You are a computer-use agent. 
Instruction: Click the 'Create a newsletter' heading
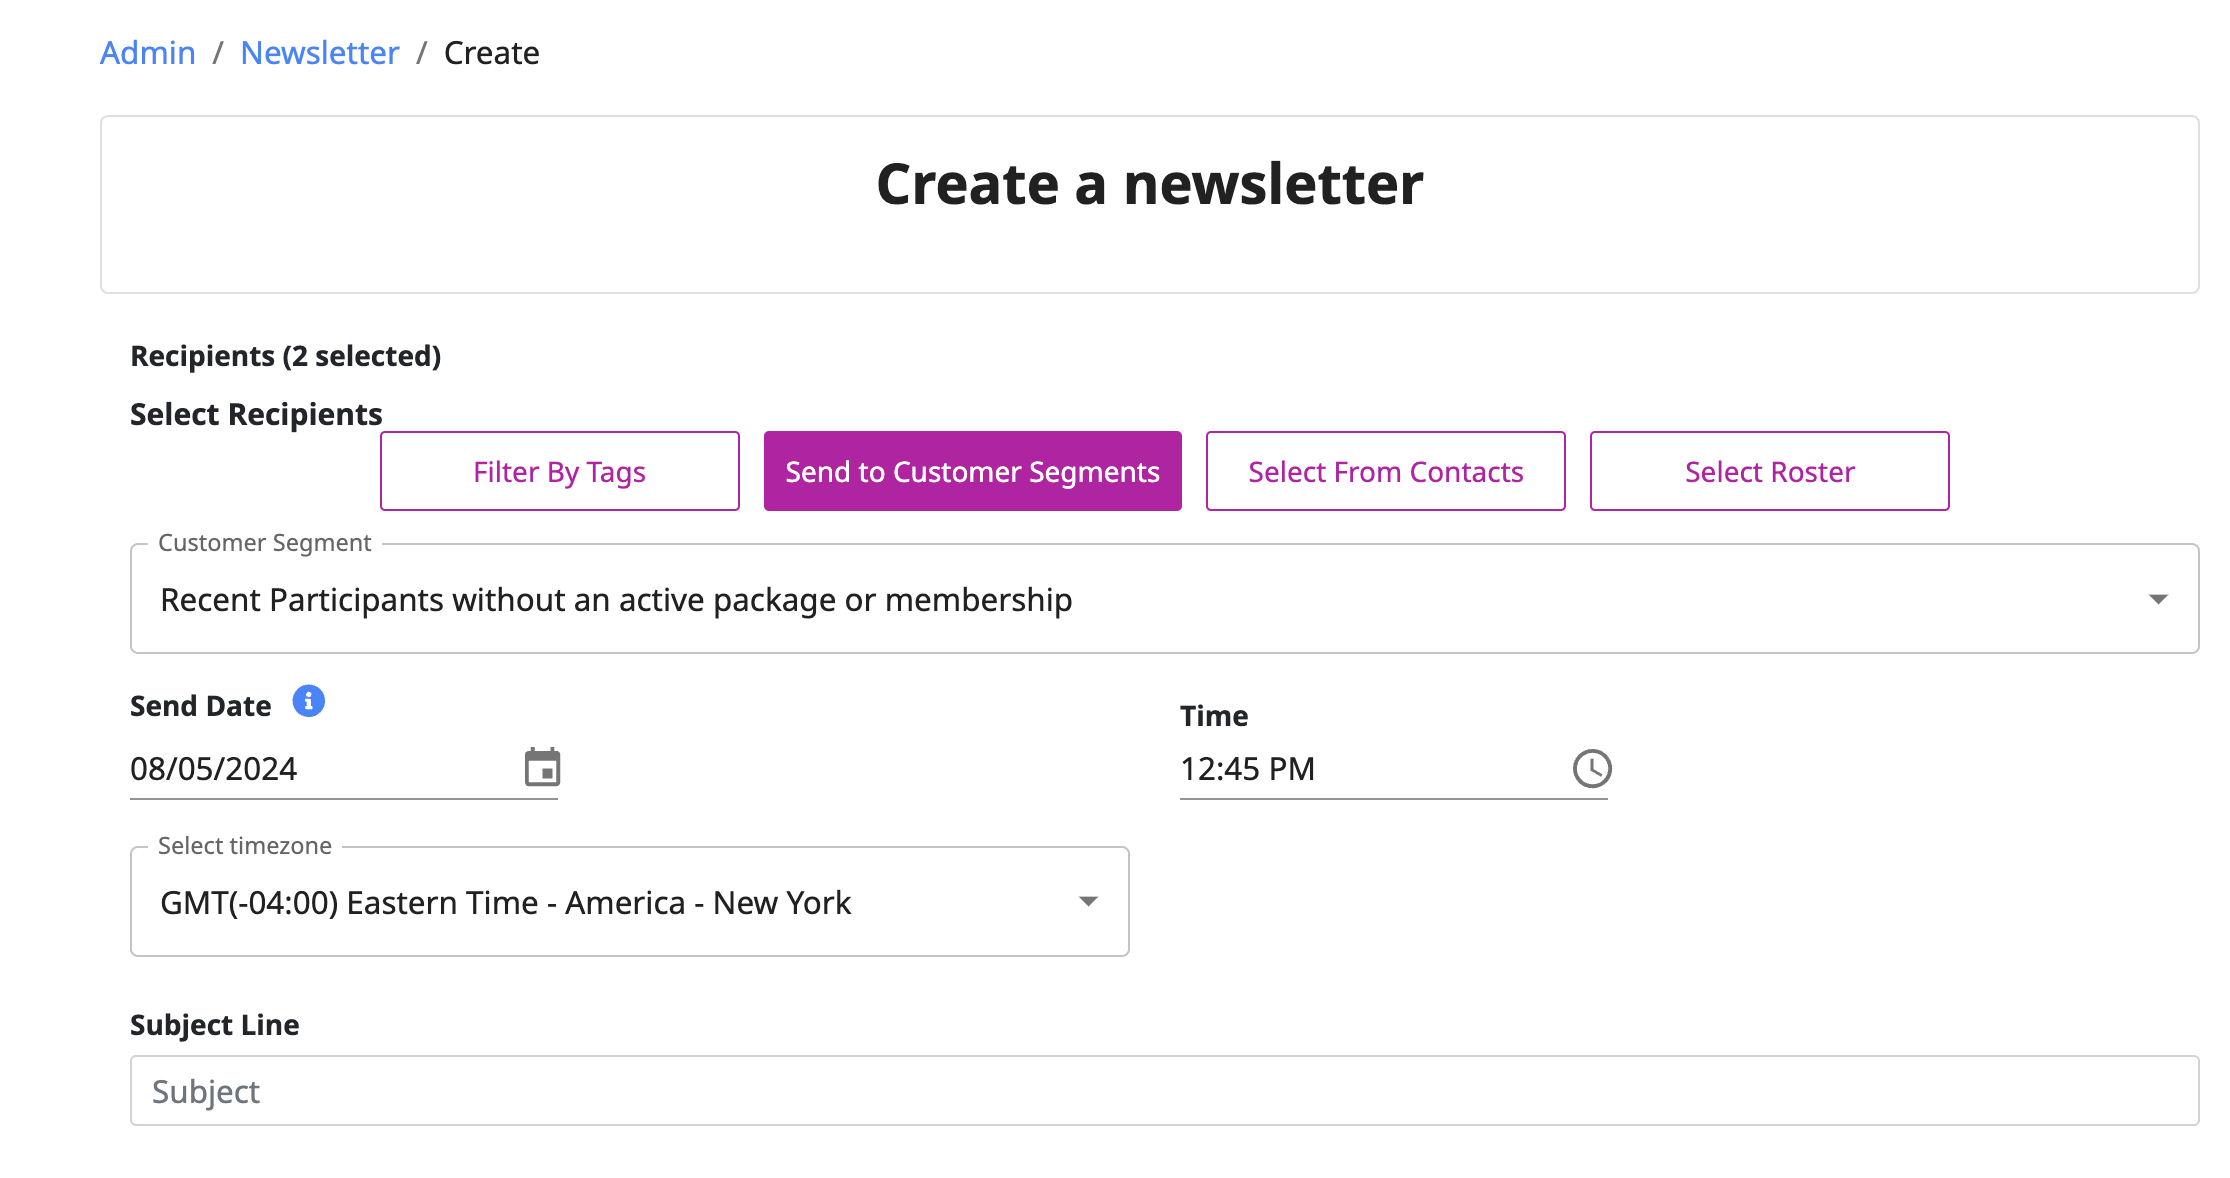1150,185
